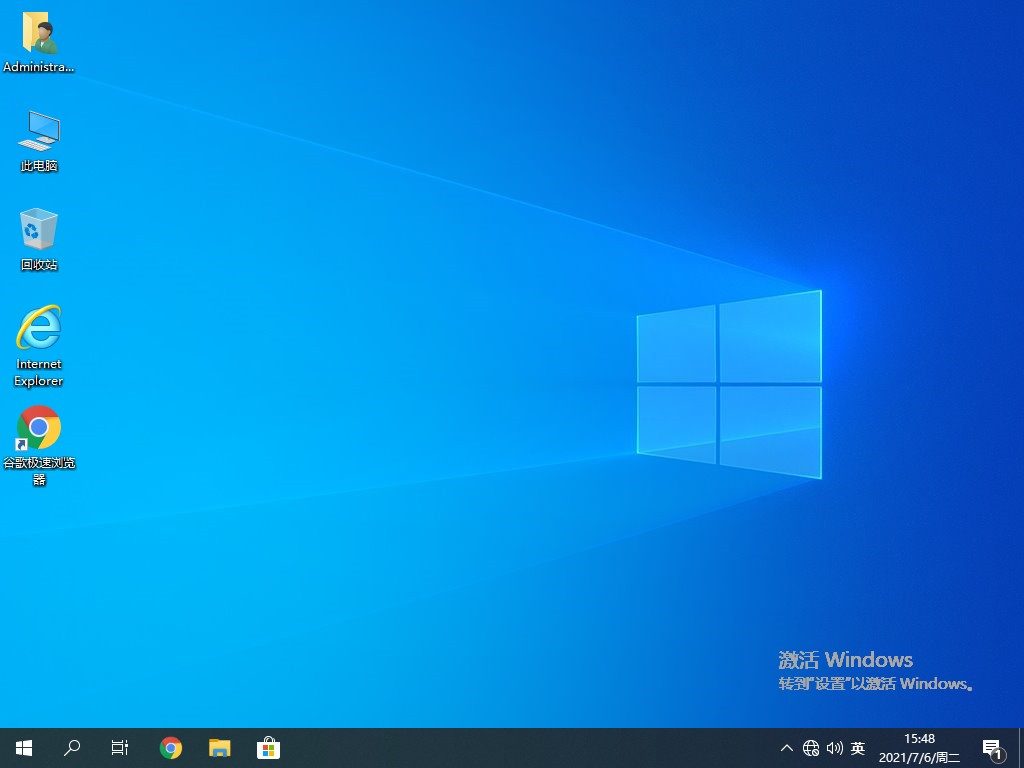Open Microsoft Store from the taskbar
The image size is (1024, 768).
click(268, 748)
